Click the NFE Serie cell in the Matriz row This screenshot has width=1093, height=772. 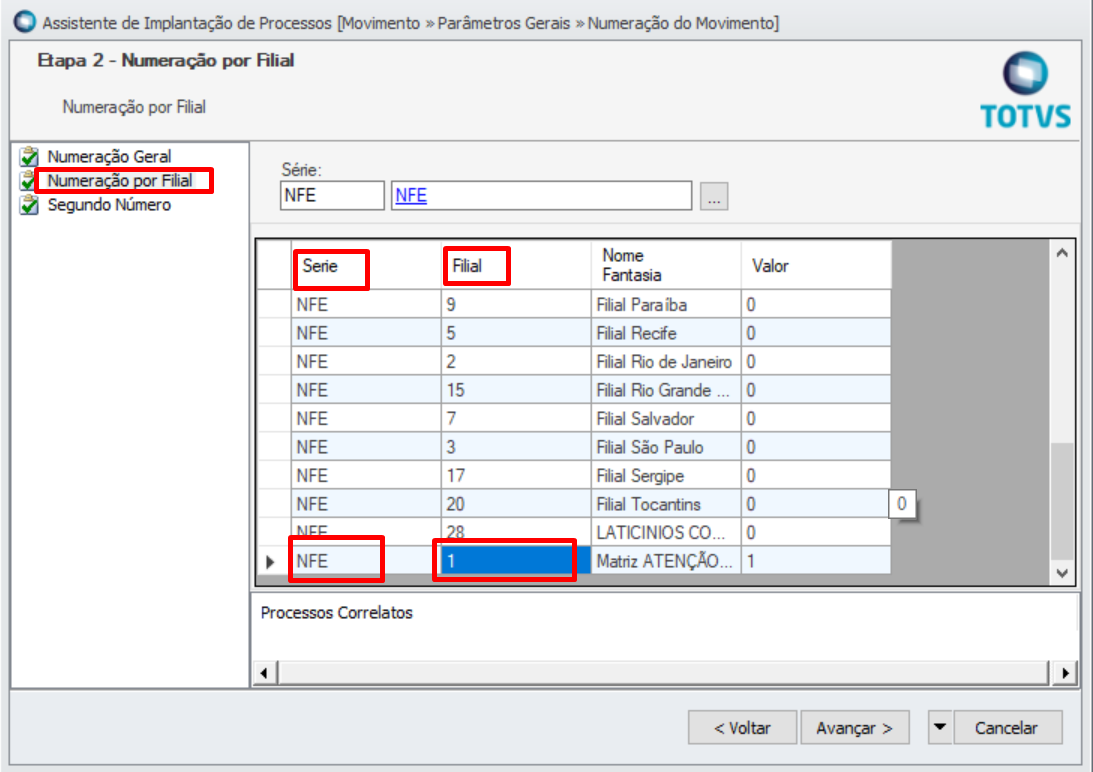[x=366, y=561]
